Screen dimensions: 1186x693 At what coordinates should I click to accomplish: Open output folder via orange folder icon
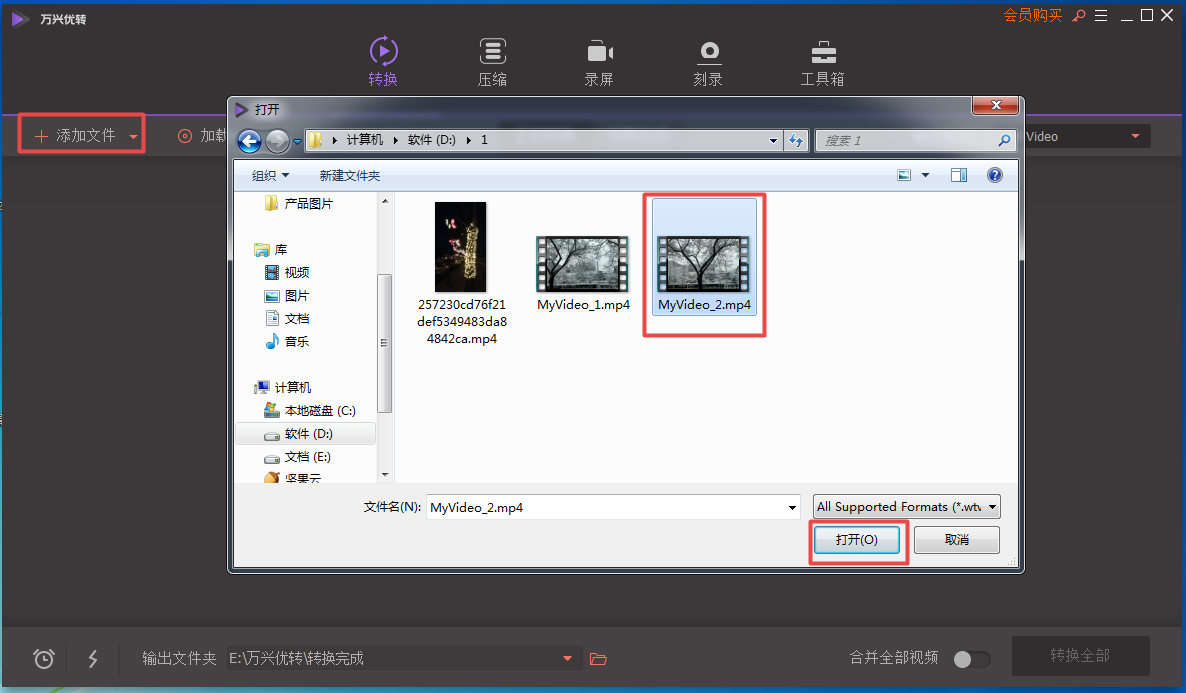click(598, 658)
